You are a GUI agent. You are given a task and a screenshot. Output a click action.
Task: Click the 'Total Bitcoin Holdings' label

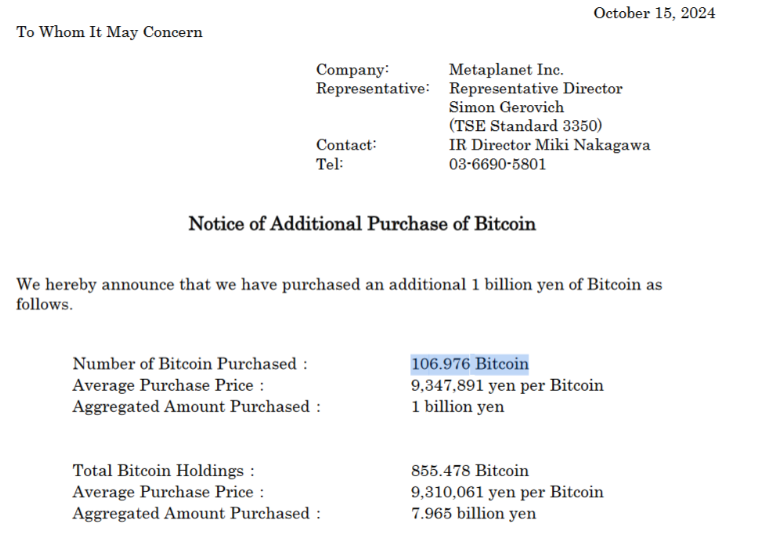point(163,470)
